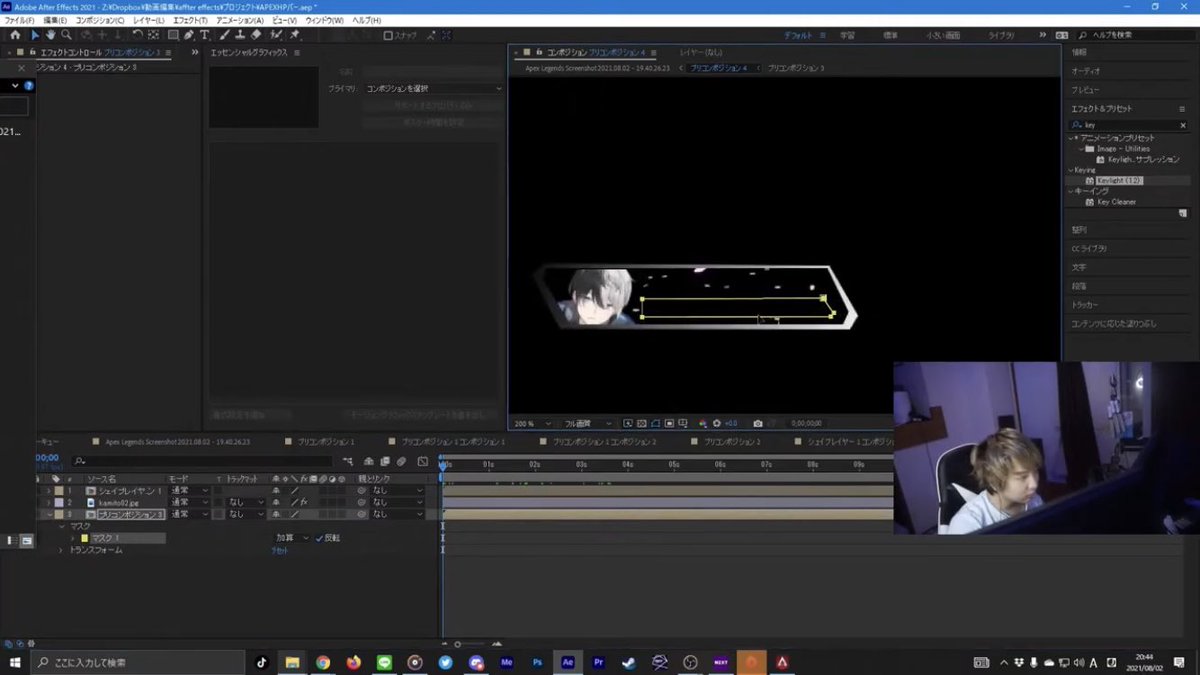1200x675 pixels.
Task: Open the 加算 mask mode dropdown
Action: 292,538
